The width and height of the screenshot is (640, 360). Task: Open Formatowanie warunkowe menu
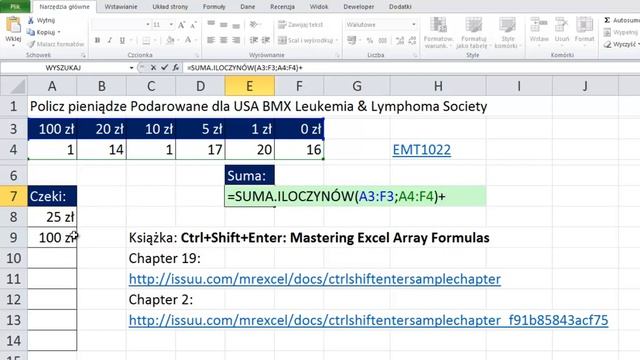tap(438, 33)
